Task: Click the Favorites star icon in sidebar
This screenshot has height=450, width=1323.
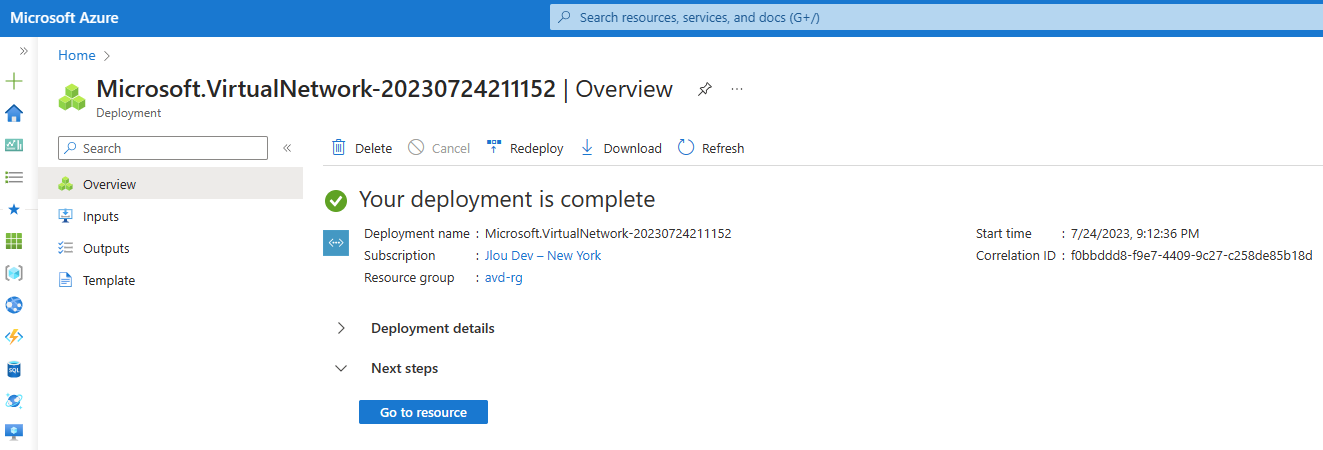Action: (14, 209)
